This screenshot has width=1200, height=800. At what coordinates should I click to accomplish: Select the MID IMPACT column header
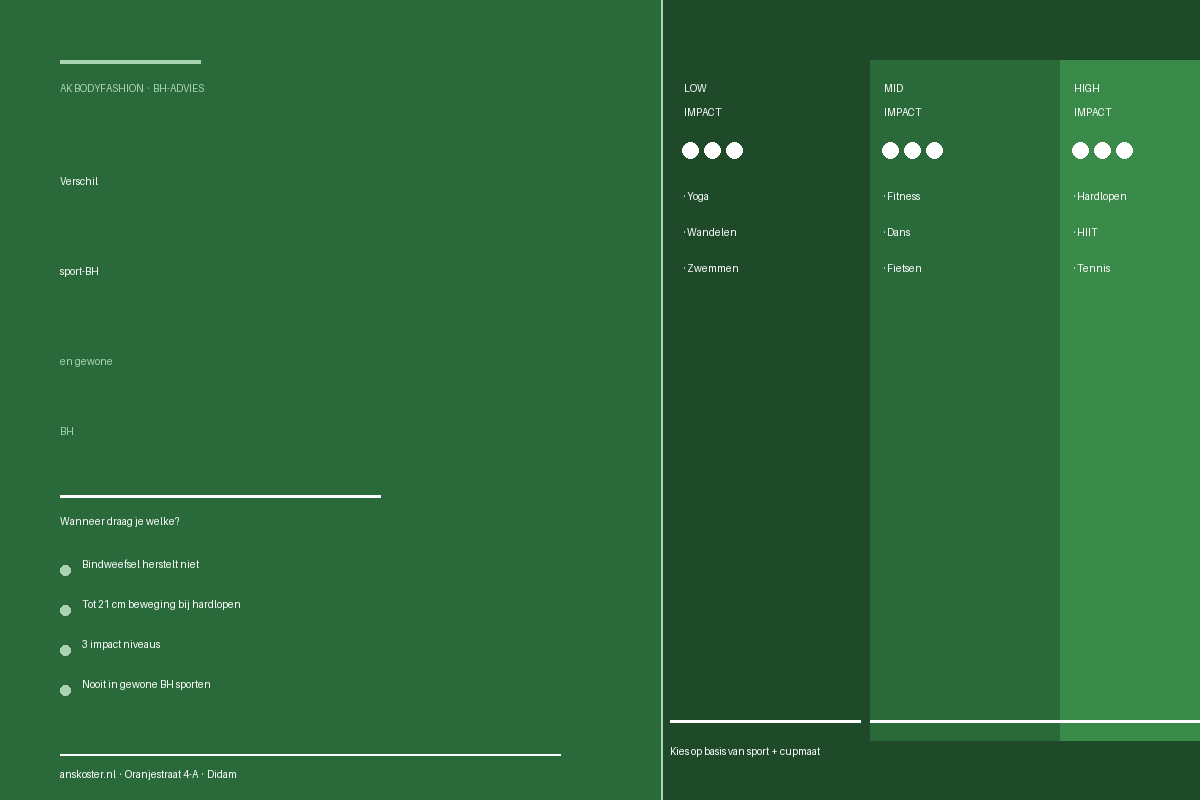[903, 100]
